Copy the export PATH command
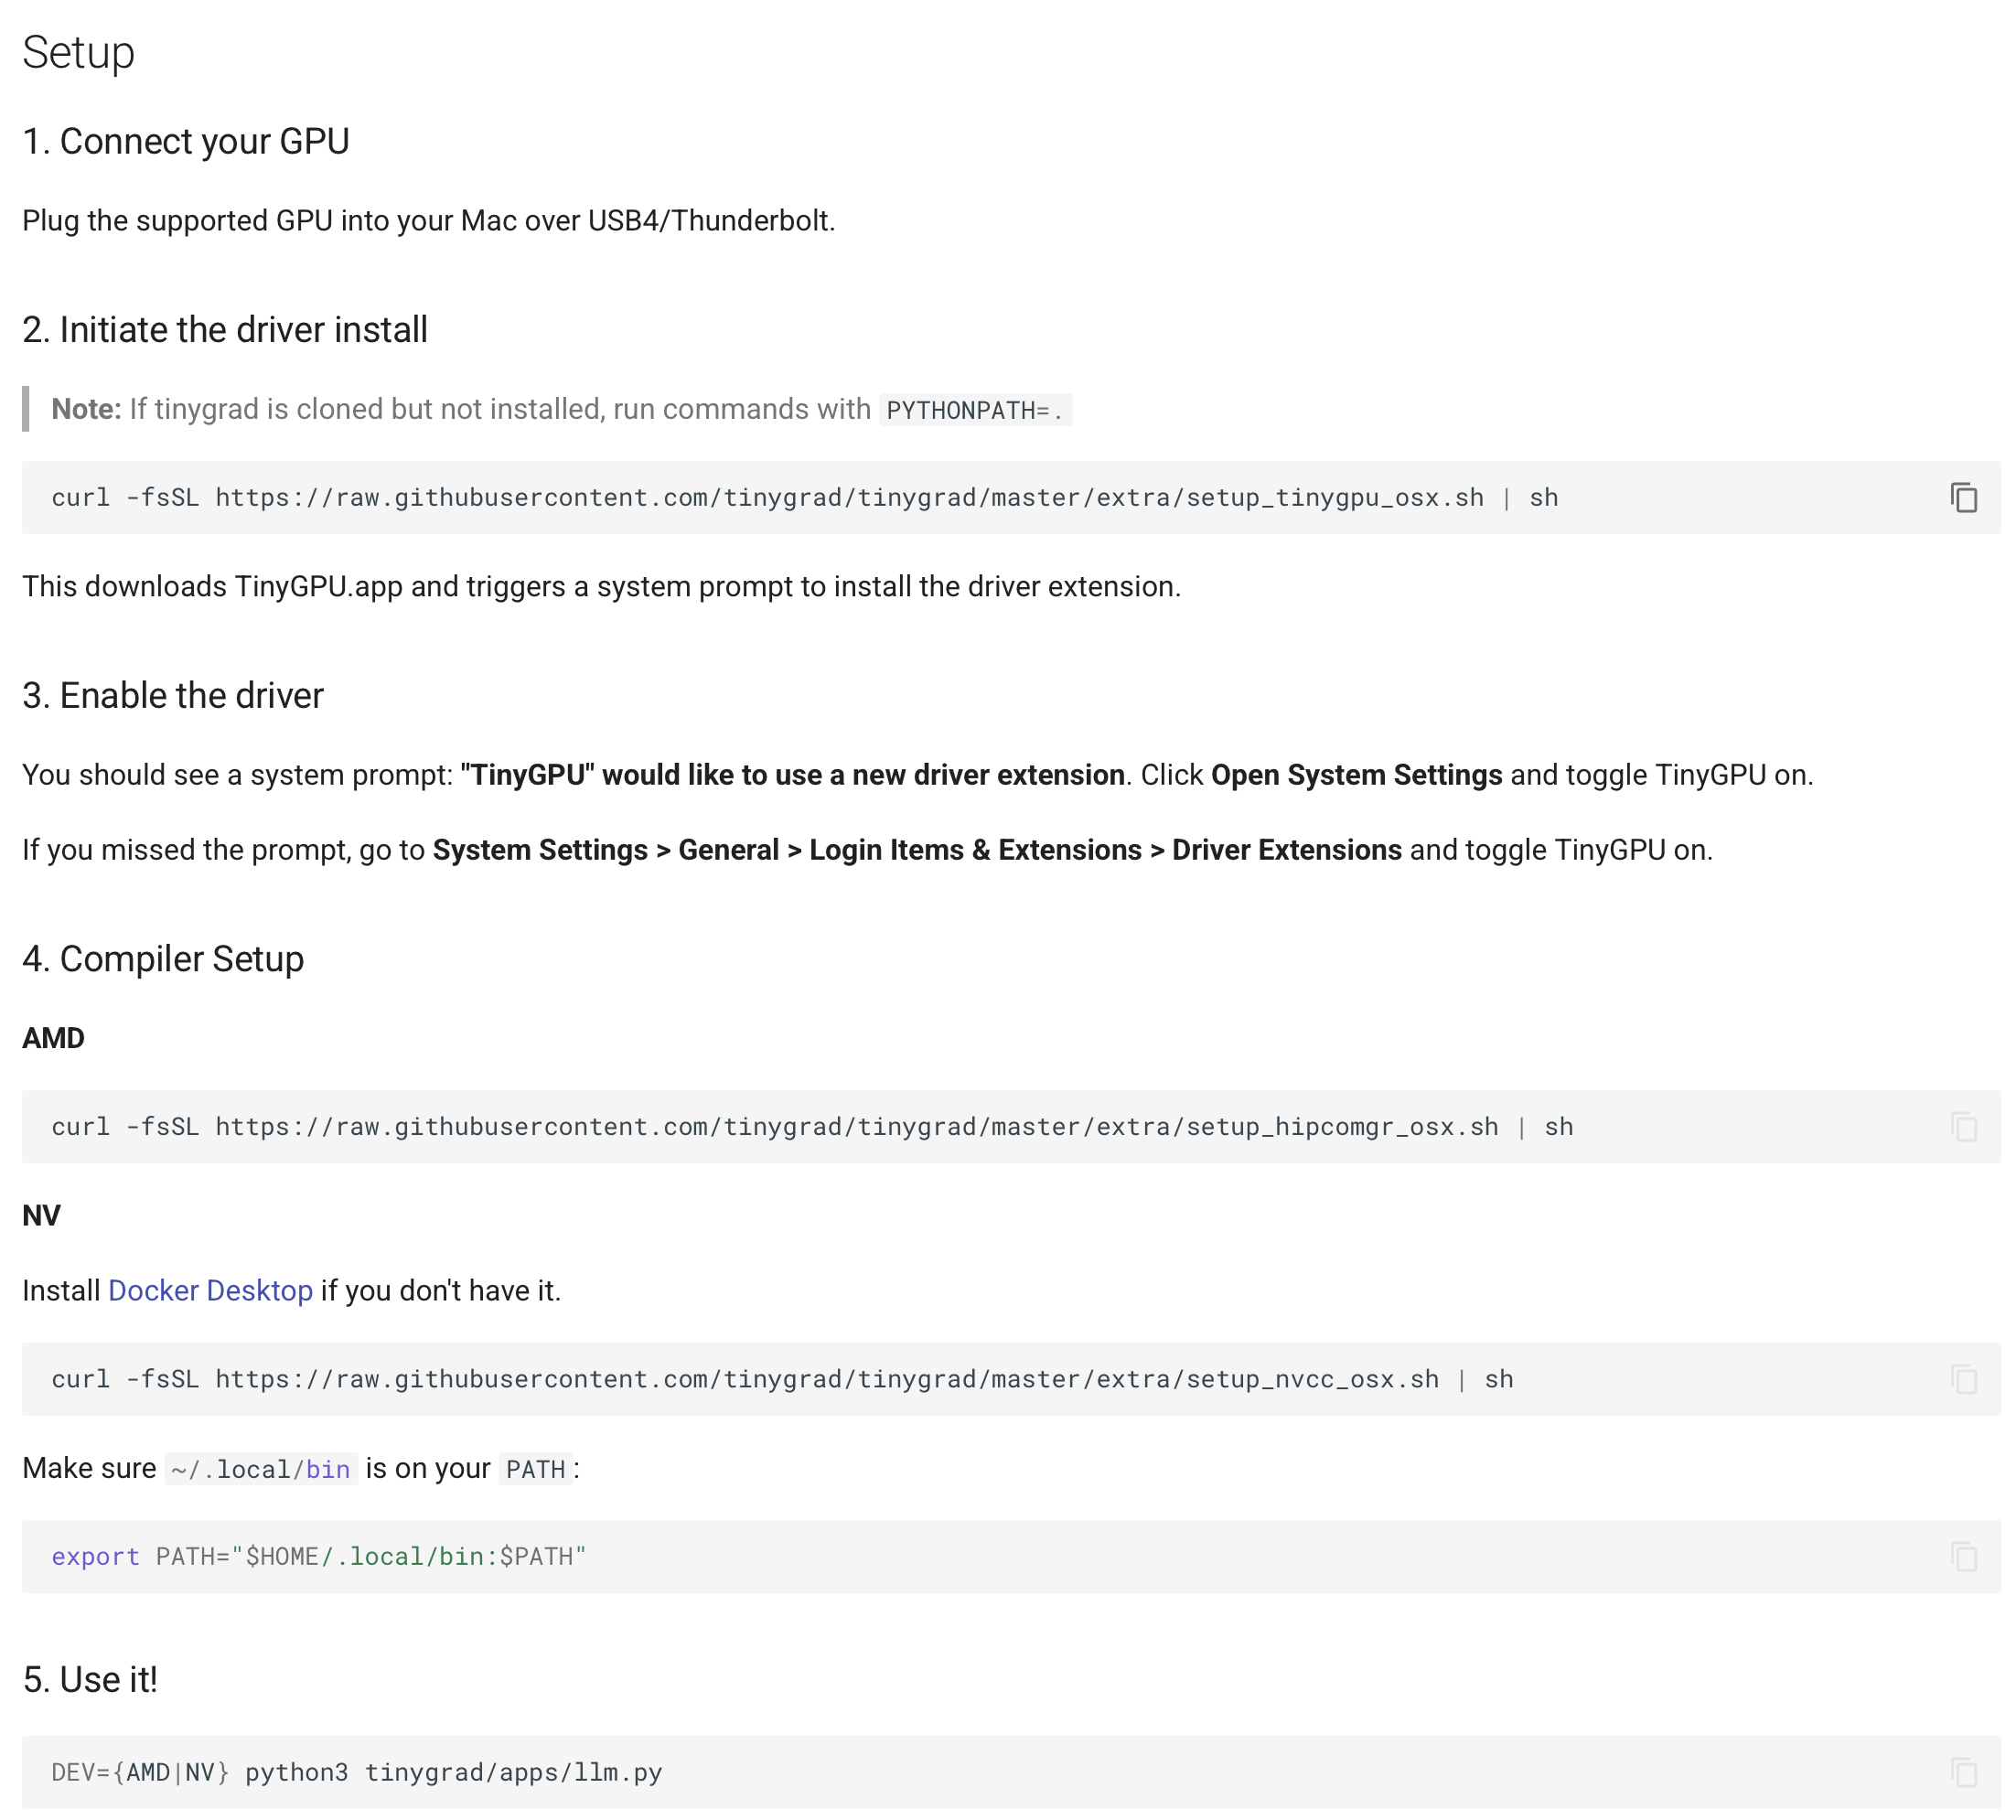The width and height of the screenshot is (2016, 1820). click(x=1963, y=1556)
